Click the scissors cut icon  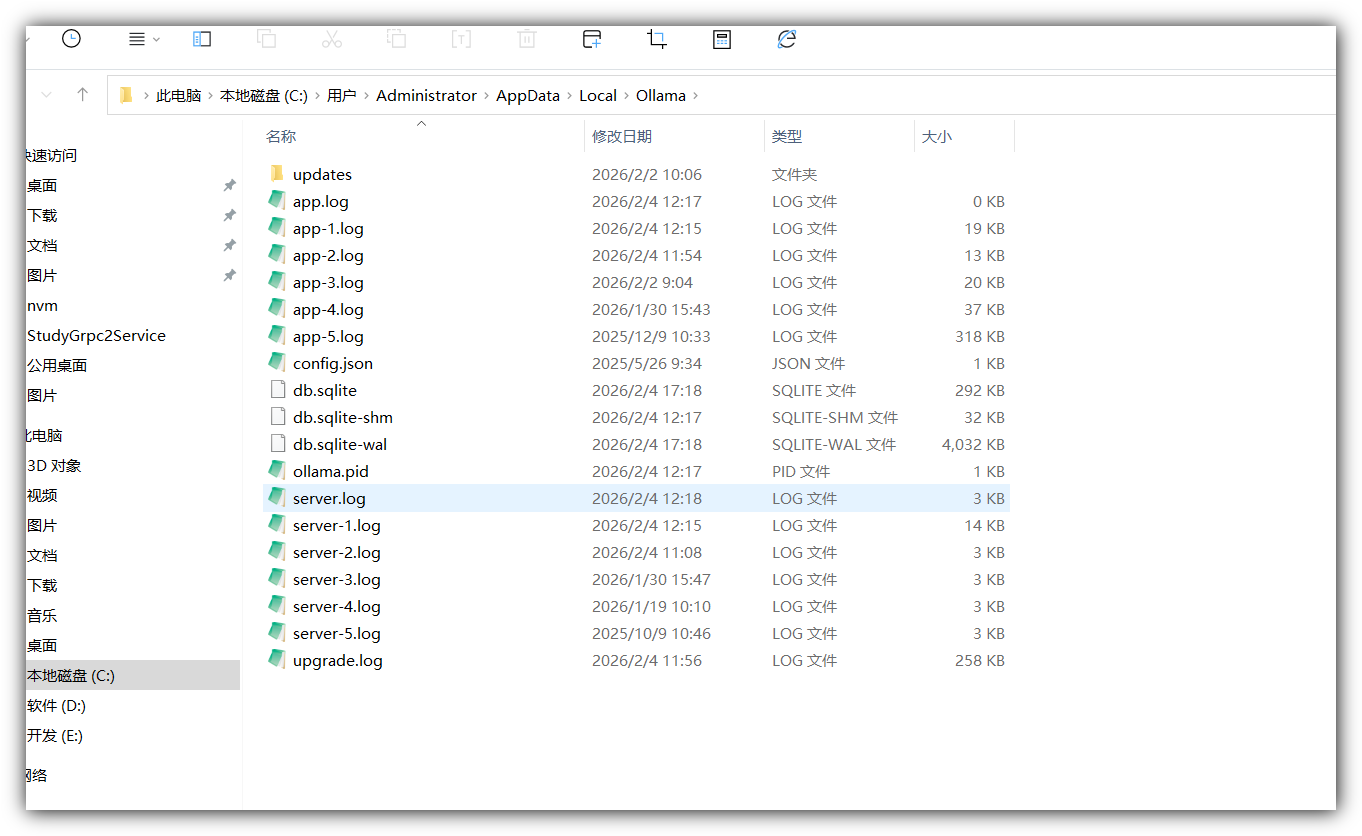click(x=332, y=39)
